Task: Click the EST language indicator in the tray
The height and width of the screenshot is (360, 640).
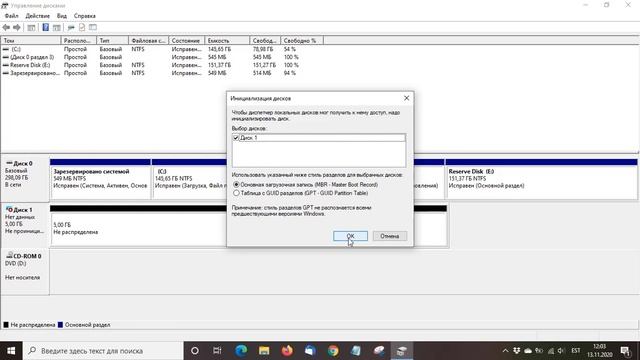Action: coord(576,351)
